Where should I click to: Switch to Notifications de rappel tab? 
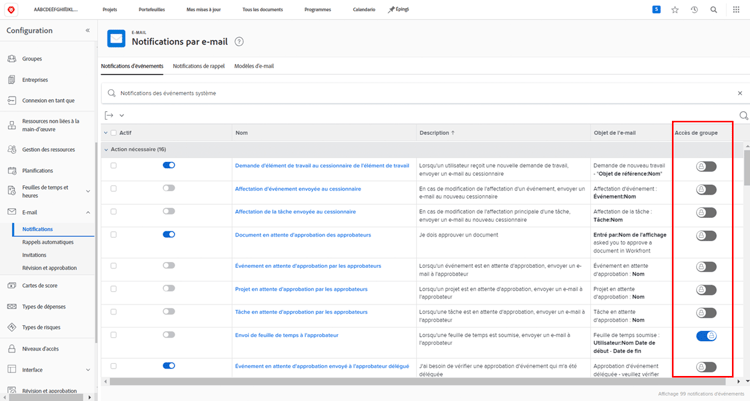click(x=198, y=66)
